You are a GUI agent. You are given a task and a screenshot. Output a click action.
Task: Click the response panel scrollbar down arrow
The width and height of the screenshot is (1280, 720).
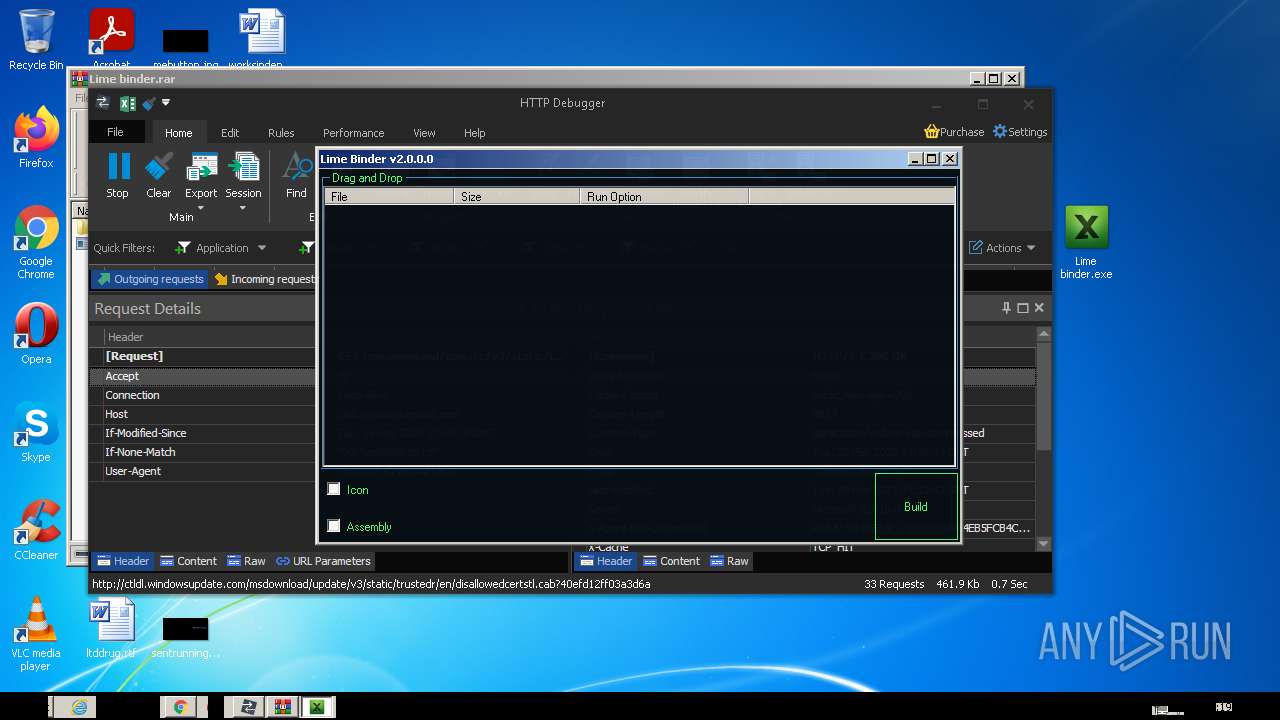coord(1043,544)
